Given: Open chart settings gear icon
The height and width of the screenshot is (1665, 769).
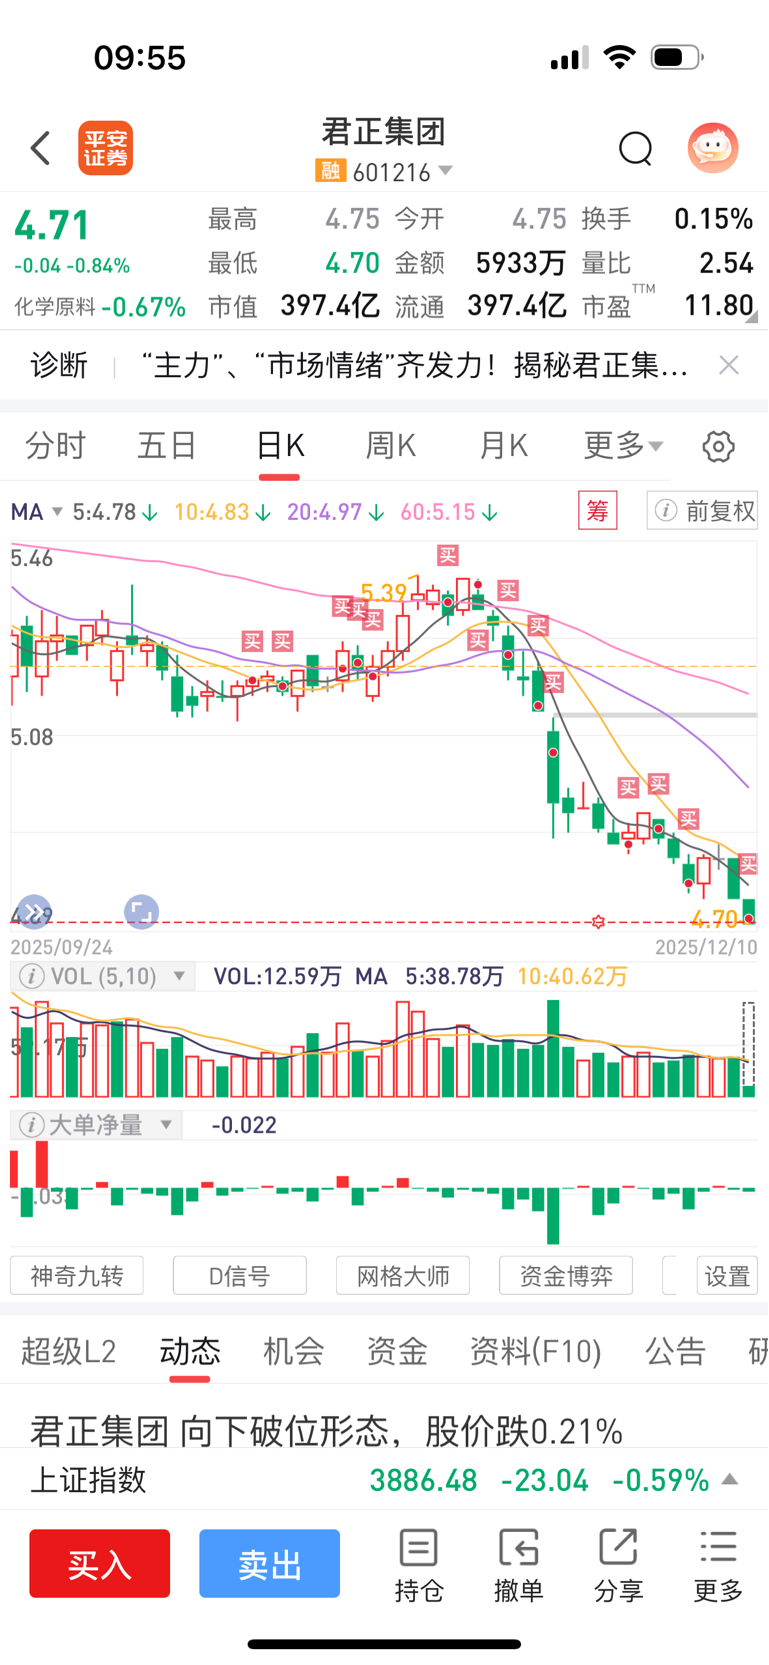Looking at the screenshot, I should pyautogui.click(x=718, y=446).
